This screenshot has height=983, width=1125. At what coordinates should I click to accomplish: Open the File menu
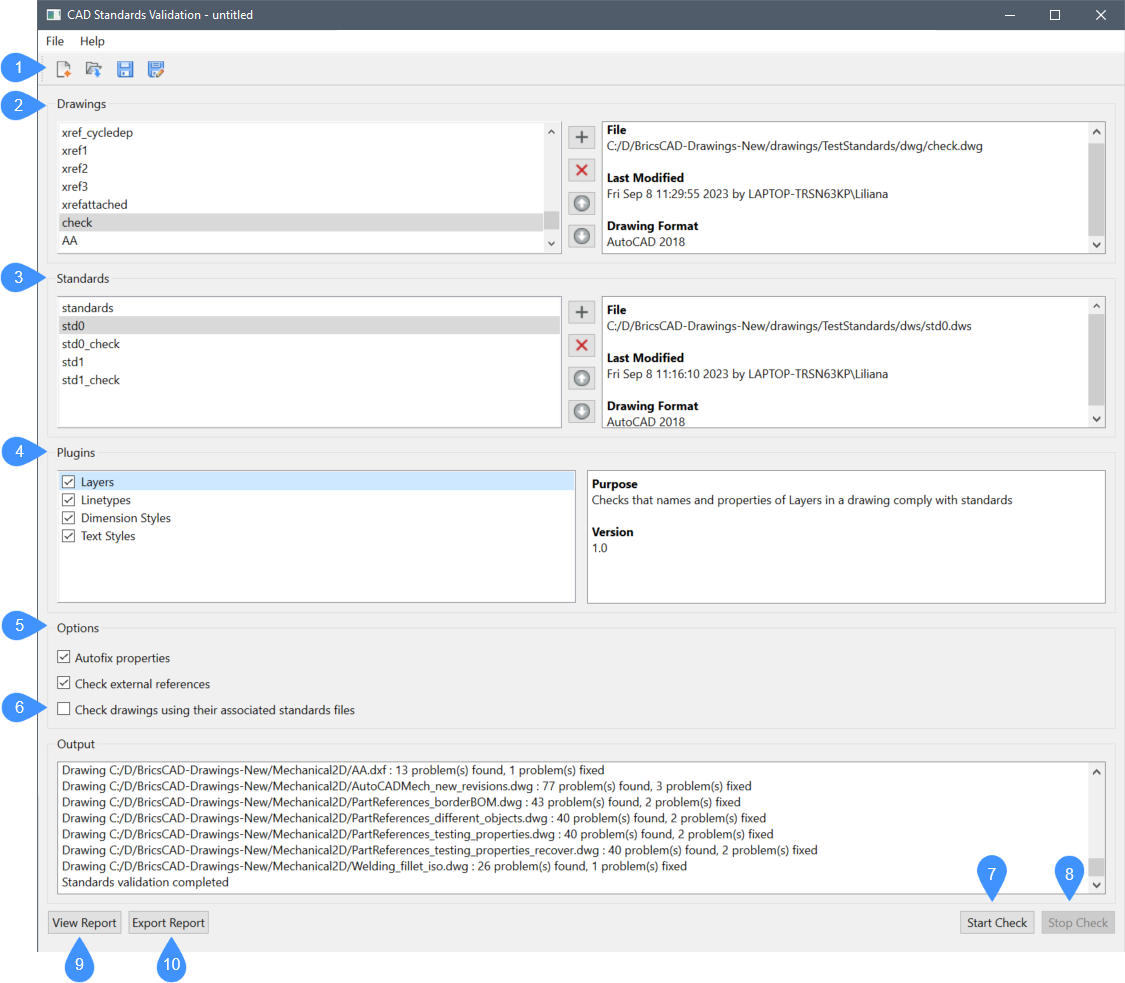coord(55,41)
